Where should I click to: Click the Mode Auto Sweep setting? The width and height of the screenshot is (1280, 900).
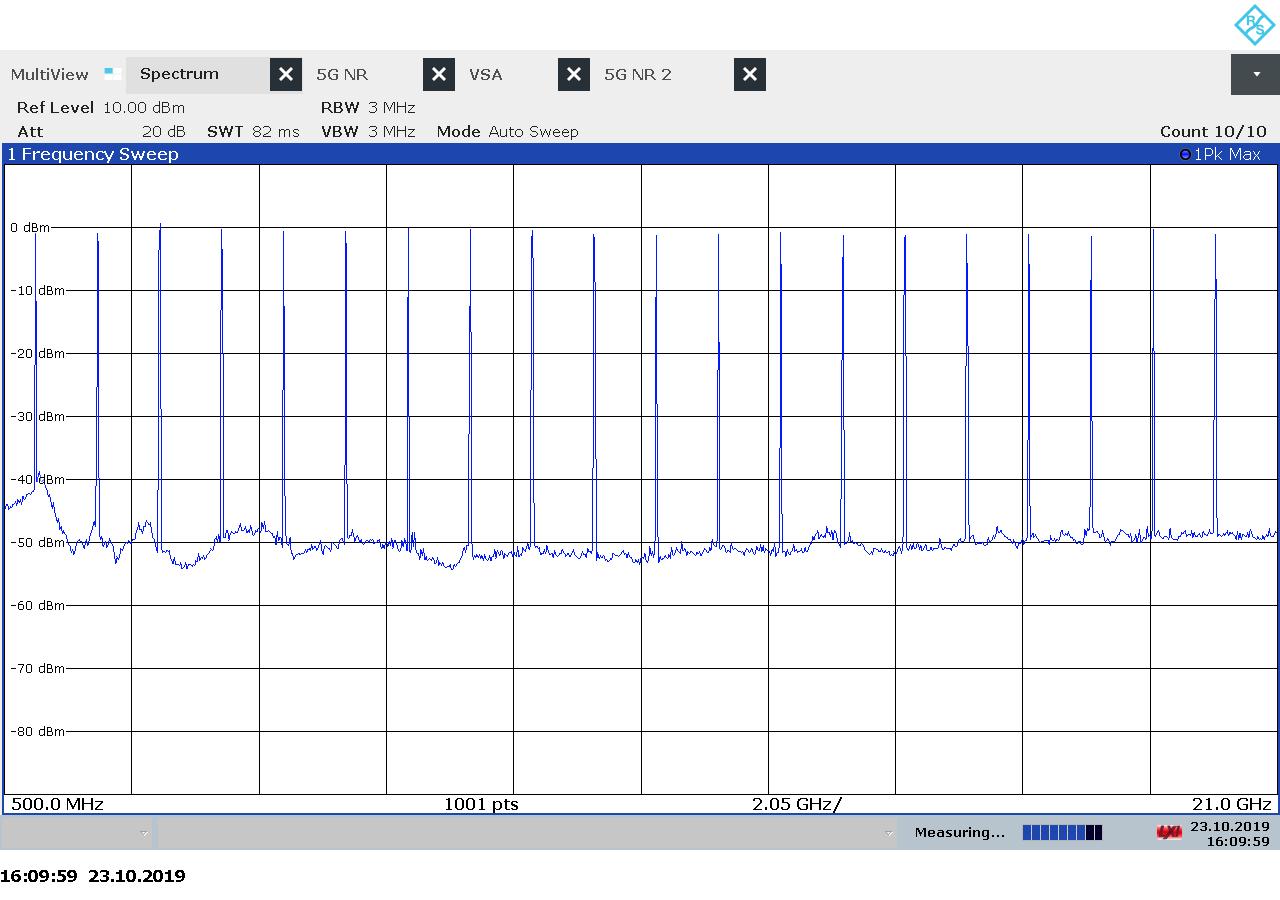pyautogui.click(x=507, y=132)
